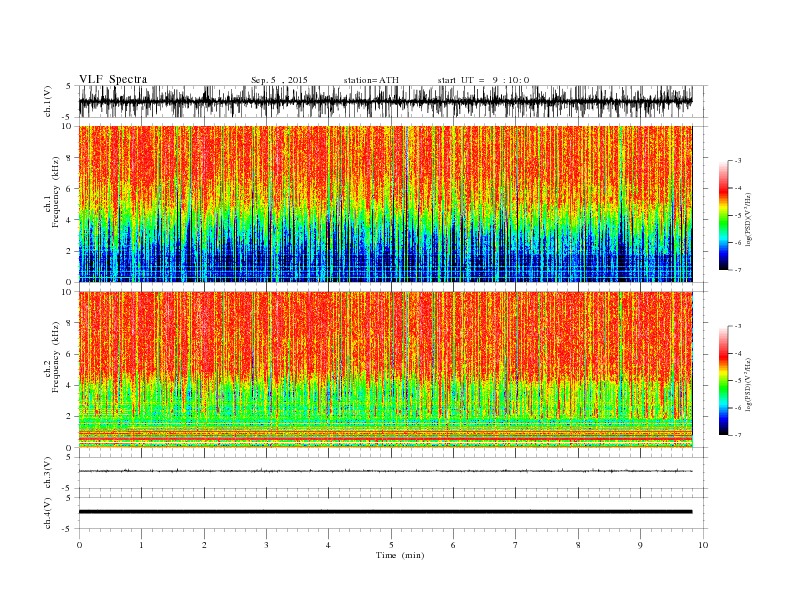Screen dimensions: 792x612
Task: Click the 'Time (min)' axis label
Action: [400, 555]
